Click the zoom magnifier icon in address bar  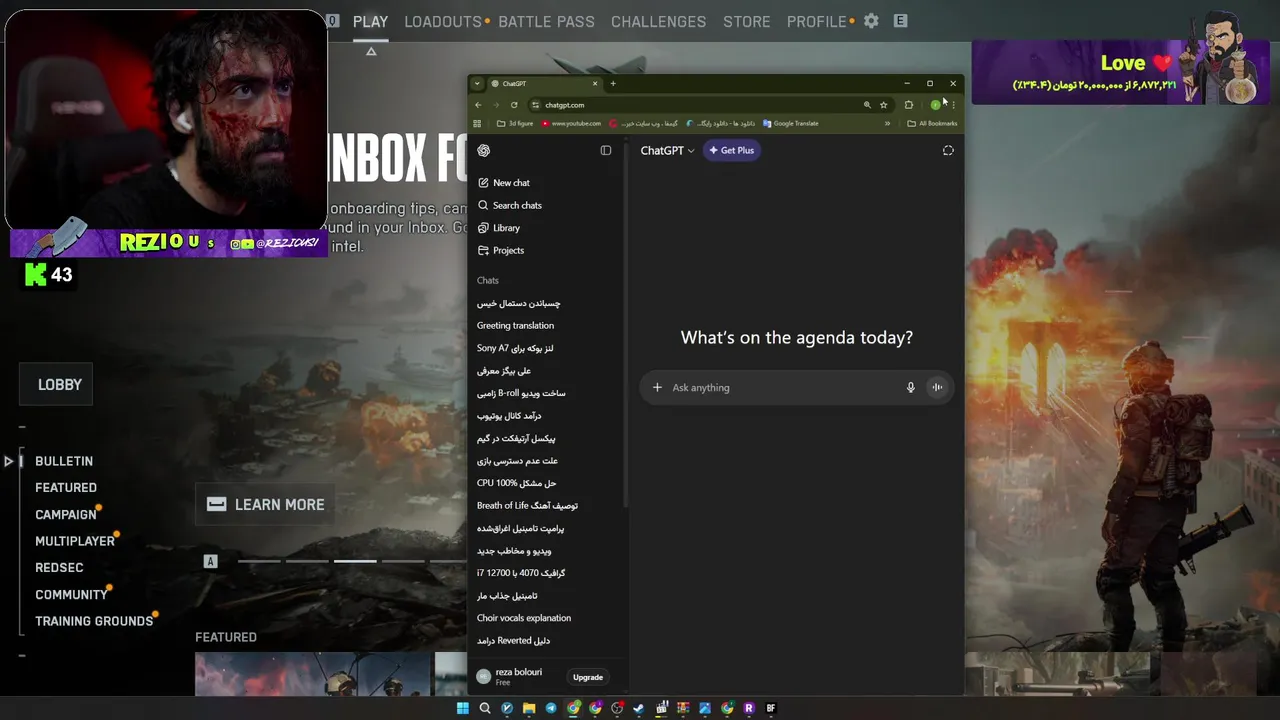(867, 105)
